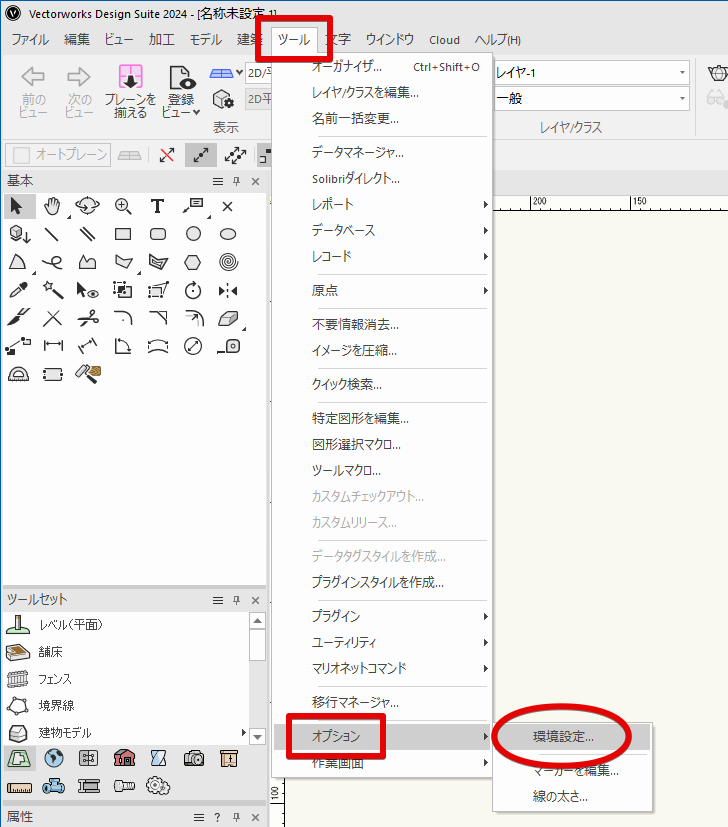Select the Pan hand tool
The height and width of the screenshot is (827, 728).
click(52, 206)
